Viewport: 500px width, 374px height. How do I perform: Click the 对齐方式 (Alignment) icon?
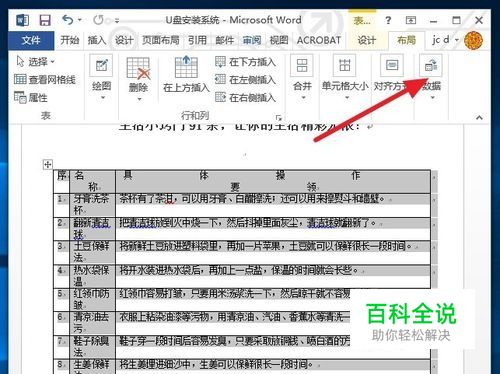pyautogui.click(x=392, y=65)
